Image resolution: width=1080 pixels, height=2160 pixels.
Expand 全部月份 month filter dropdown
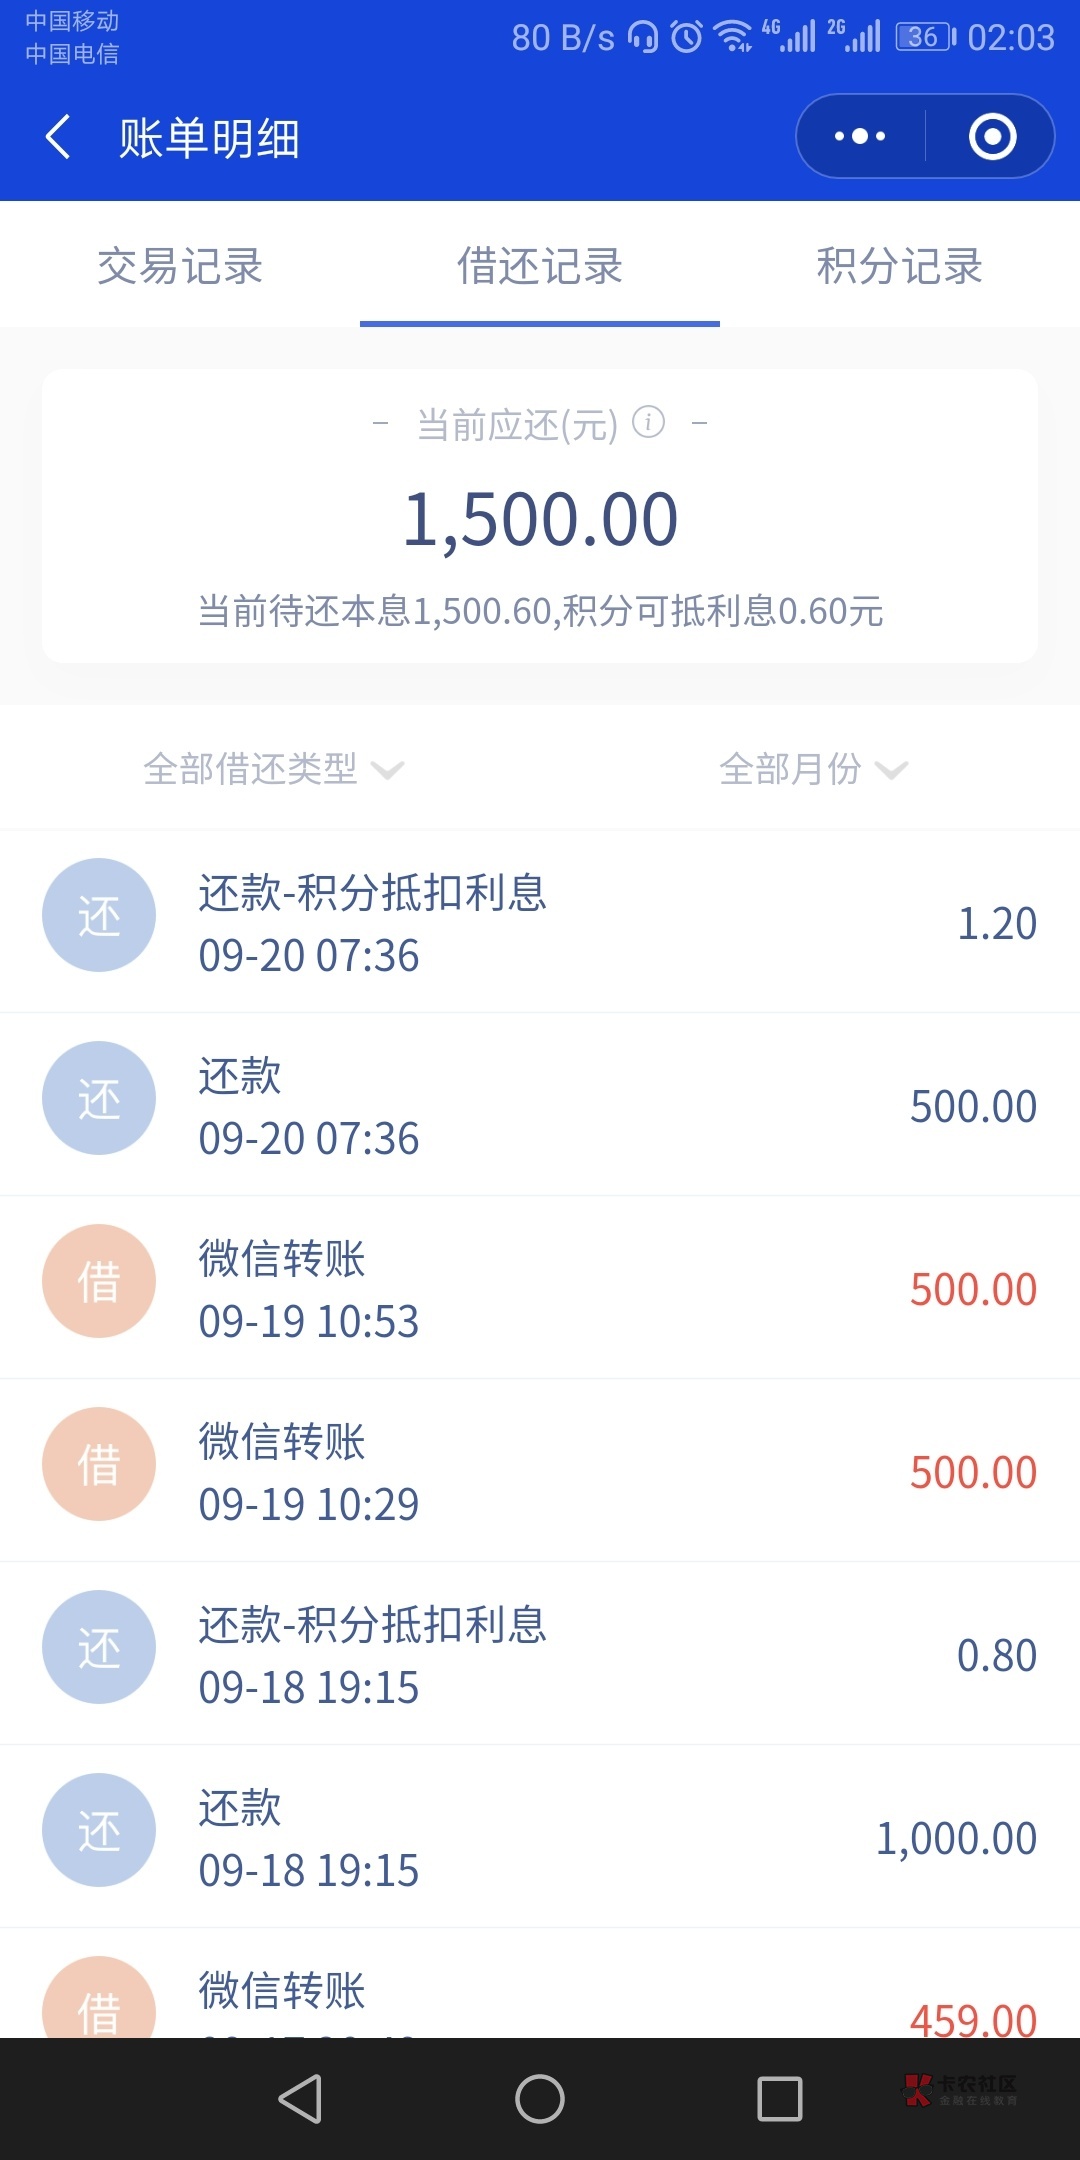pyautogui.click(x=812, y=769)
